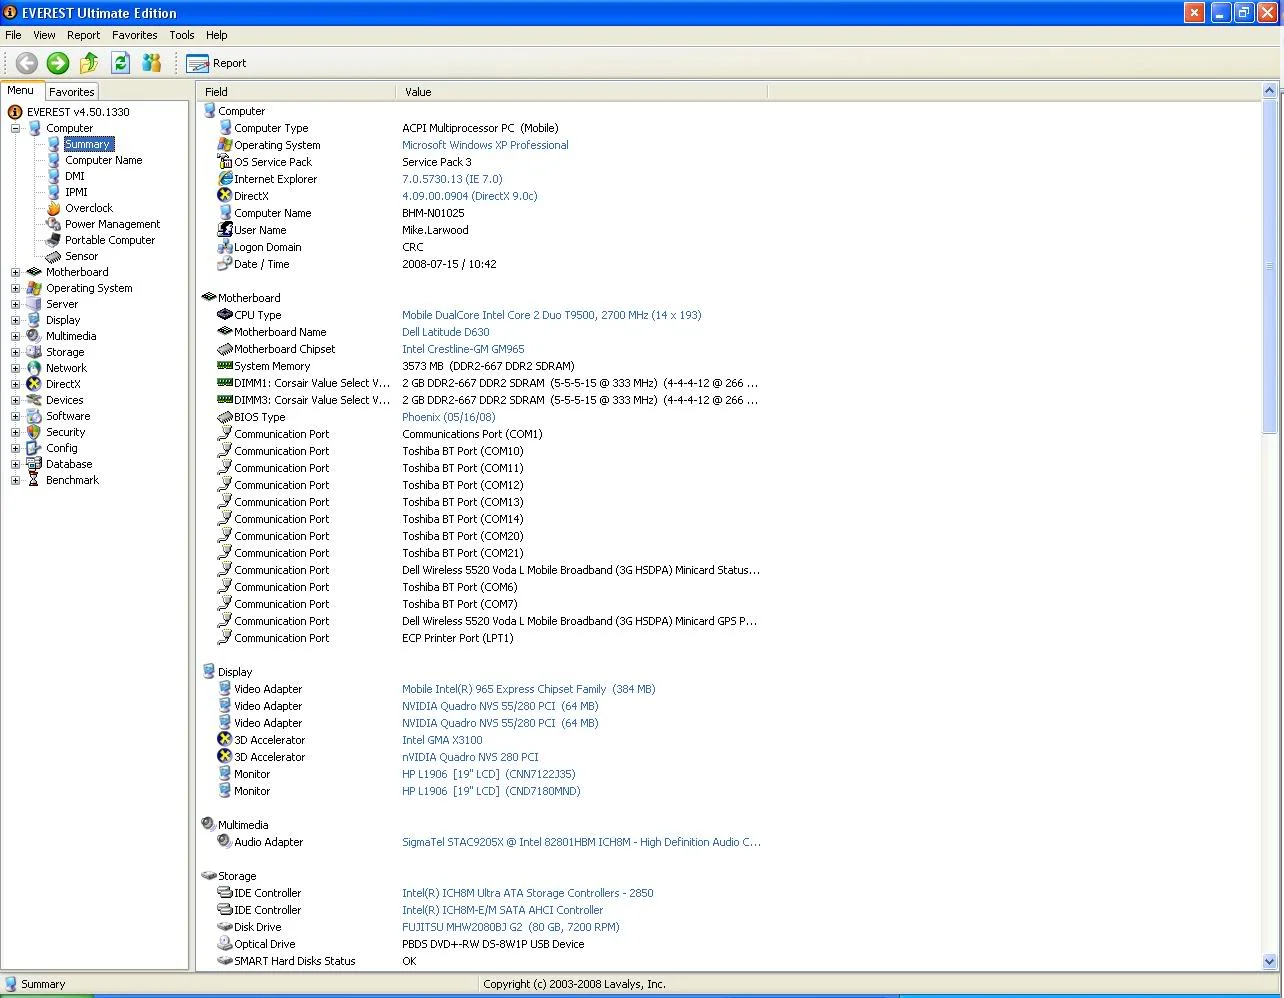The width and height of the screenshot is (1284, 998).
Task: Select the DMI tree item
Action: [x=75, y=176]
